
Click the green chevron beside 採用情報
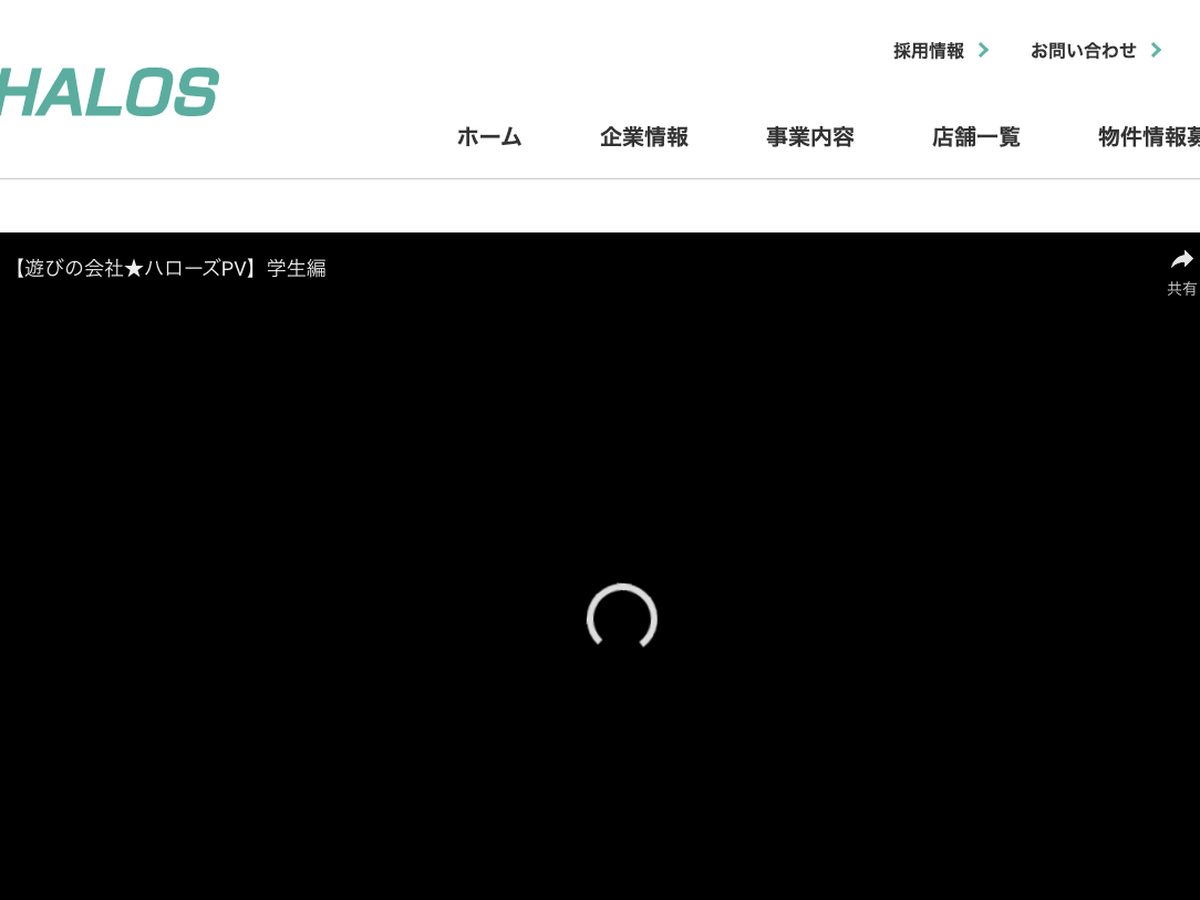pyautogui.click(x=983, y=50)
